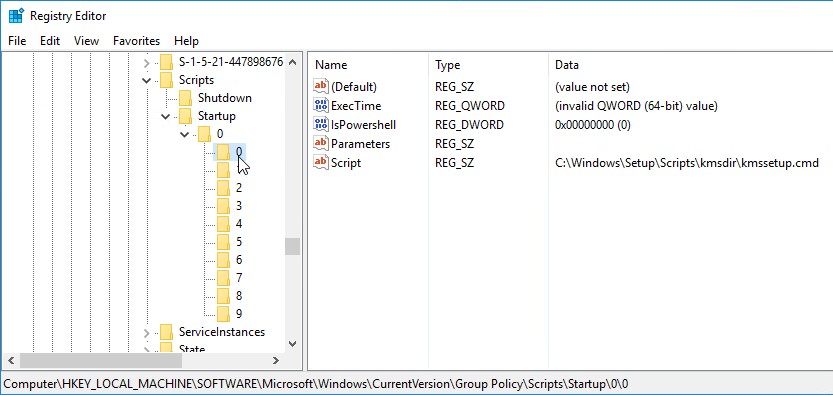The height and width of the screenshot is (395, 833).
Task: Click the folder icon of subkey 4
Action: click(x=223, y=224)
